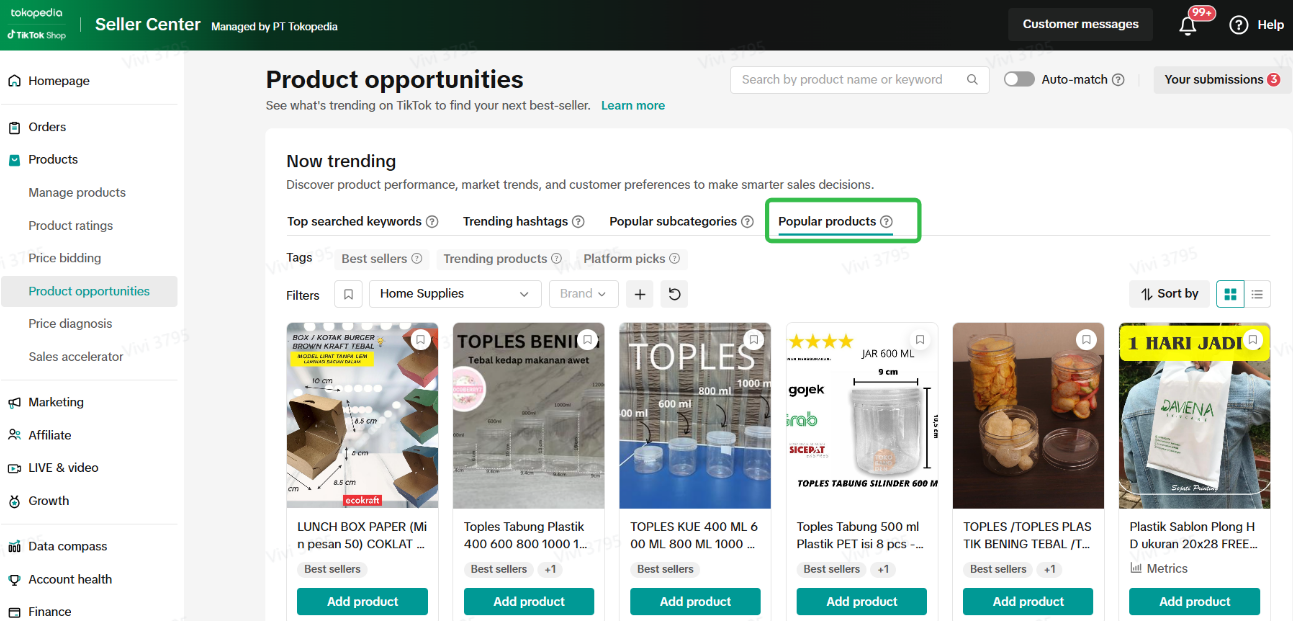
Task: Reset filters using the refresh icon
Action: click(x=675, y=294)
